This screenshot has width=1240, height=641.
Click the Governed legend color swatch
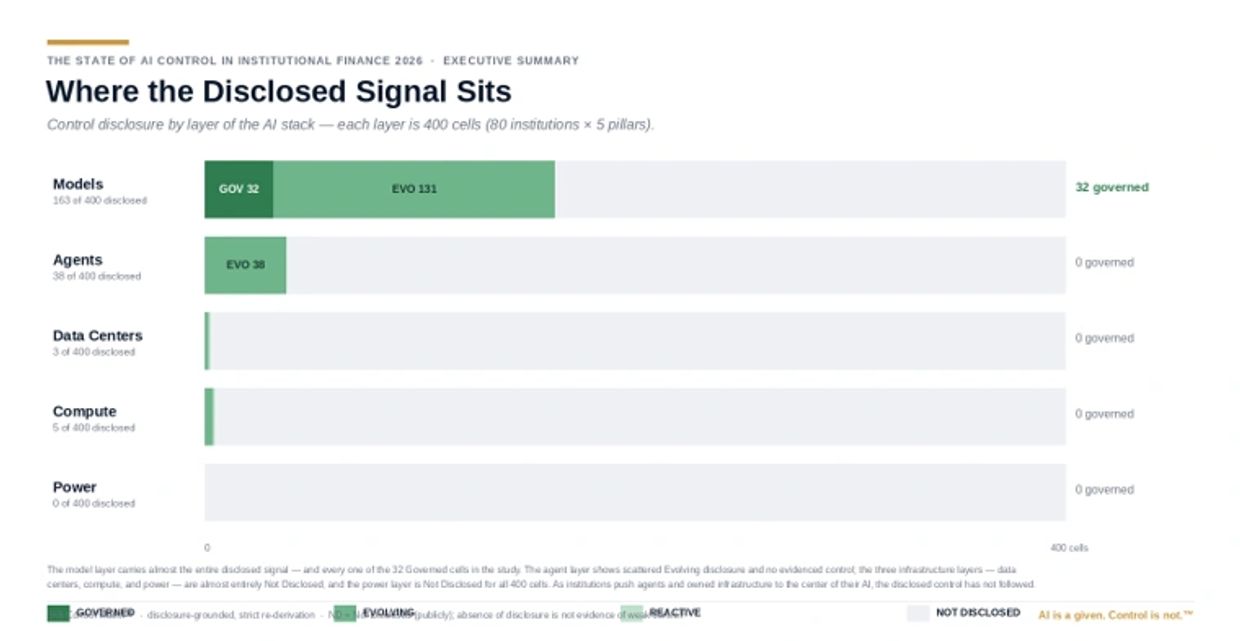(x=57, y=613)
